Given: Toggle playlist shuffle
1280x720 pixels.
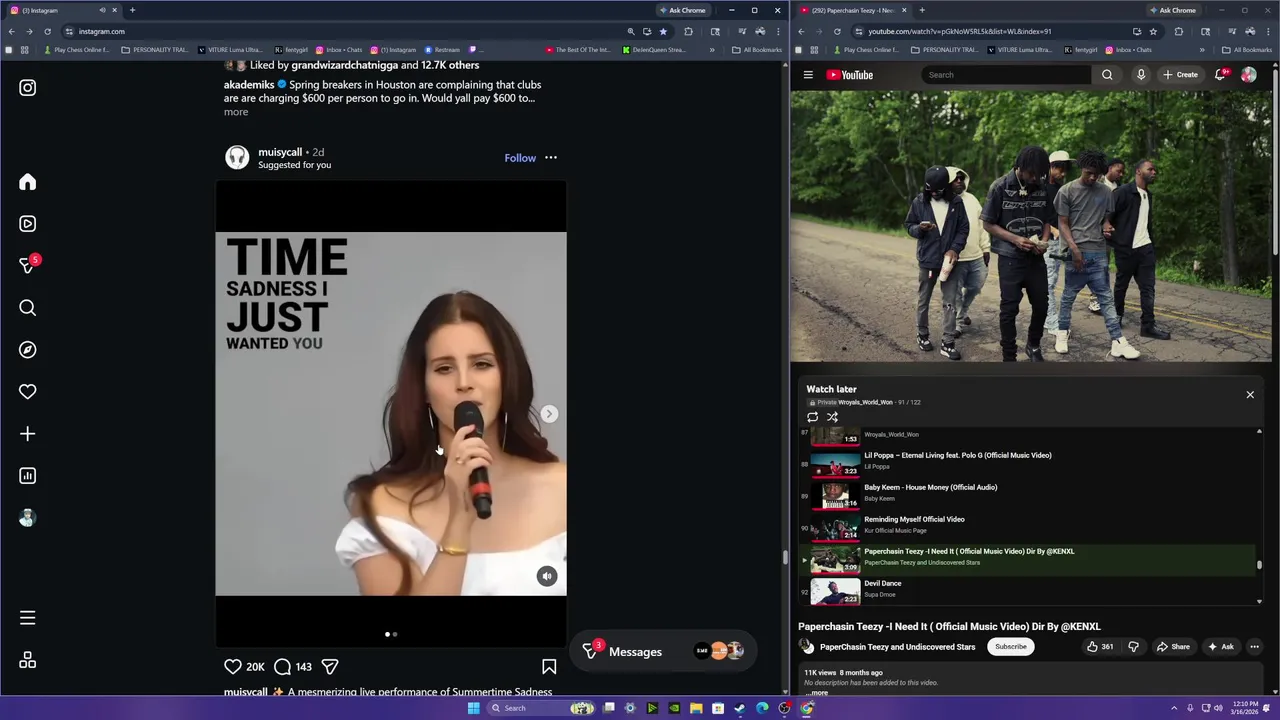Looking at the screenshot, I should (832, 417).
